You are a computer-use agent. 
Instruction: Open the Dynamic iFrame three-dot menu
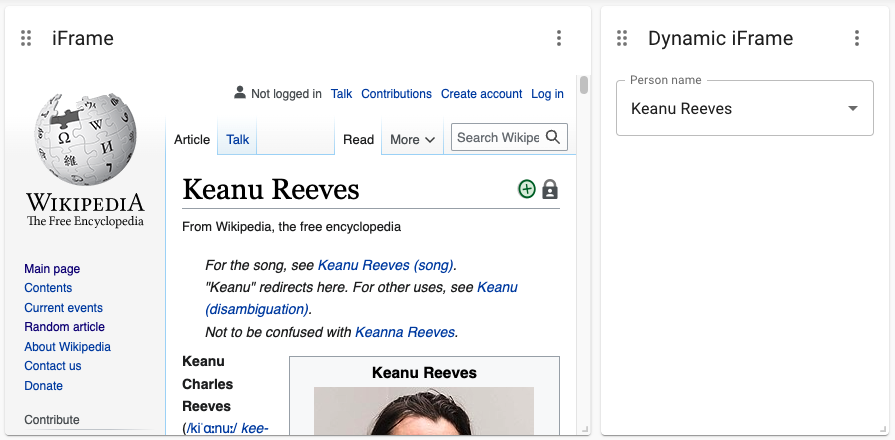tap(857, 38)
